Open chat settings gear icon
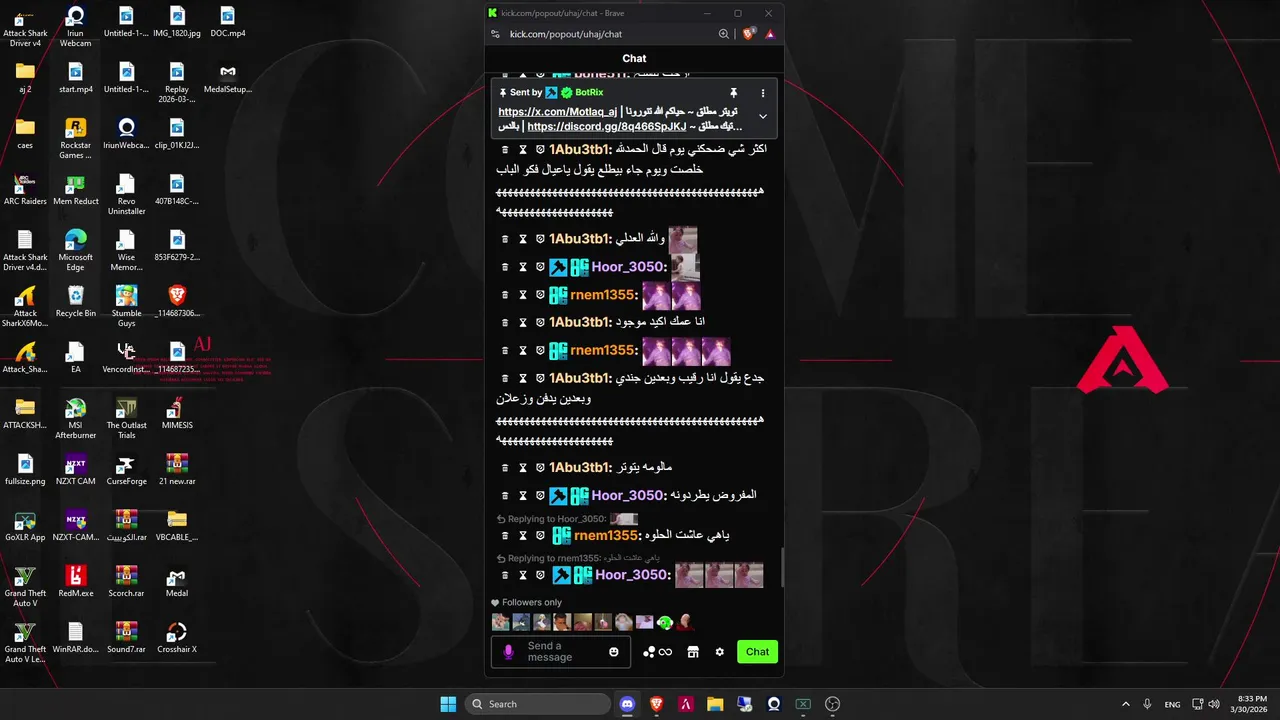 coord(720,652)
